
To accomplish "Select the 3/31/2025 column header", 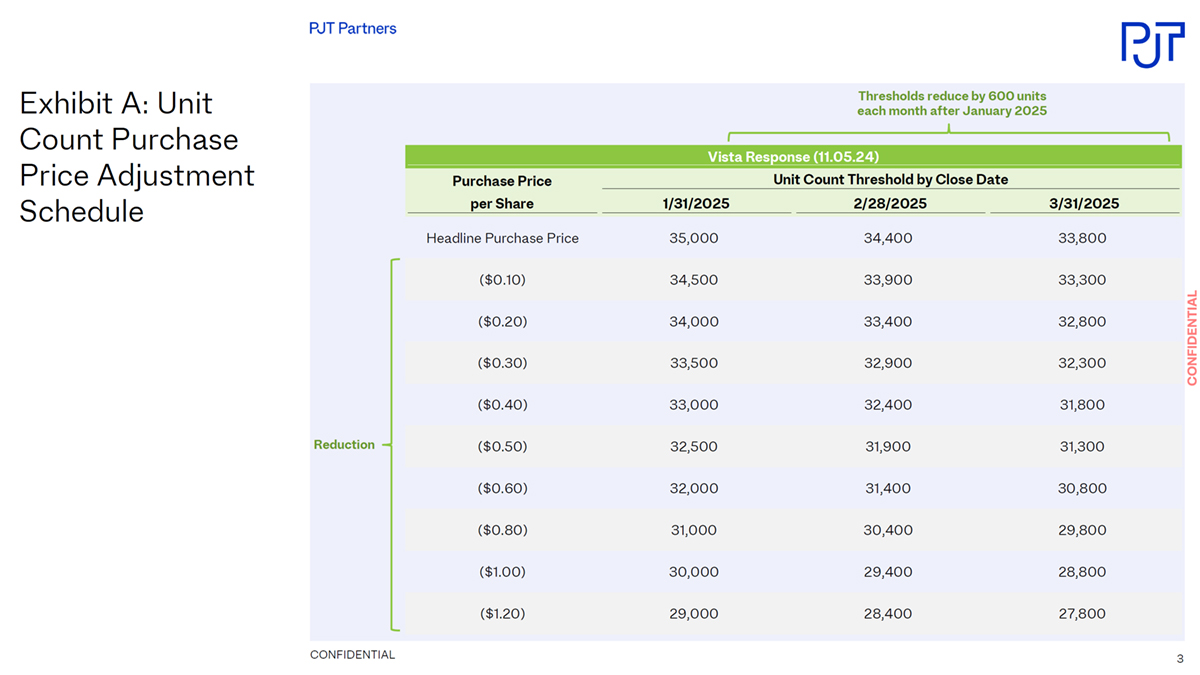I will (1082, 203).
